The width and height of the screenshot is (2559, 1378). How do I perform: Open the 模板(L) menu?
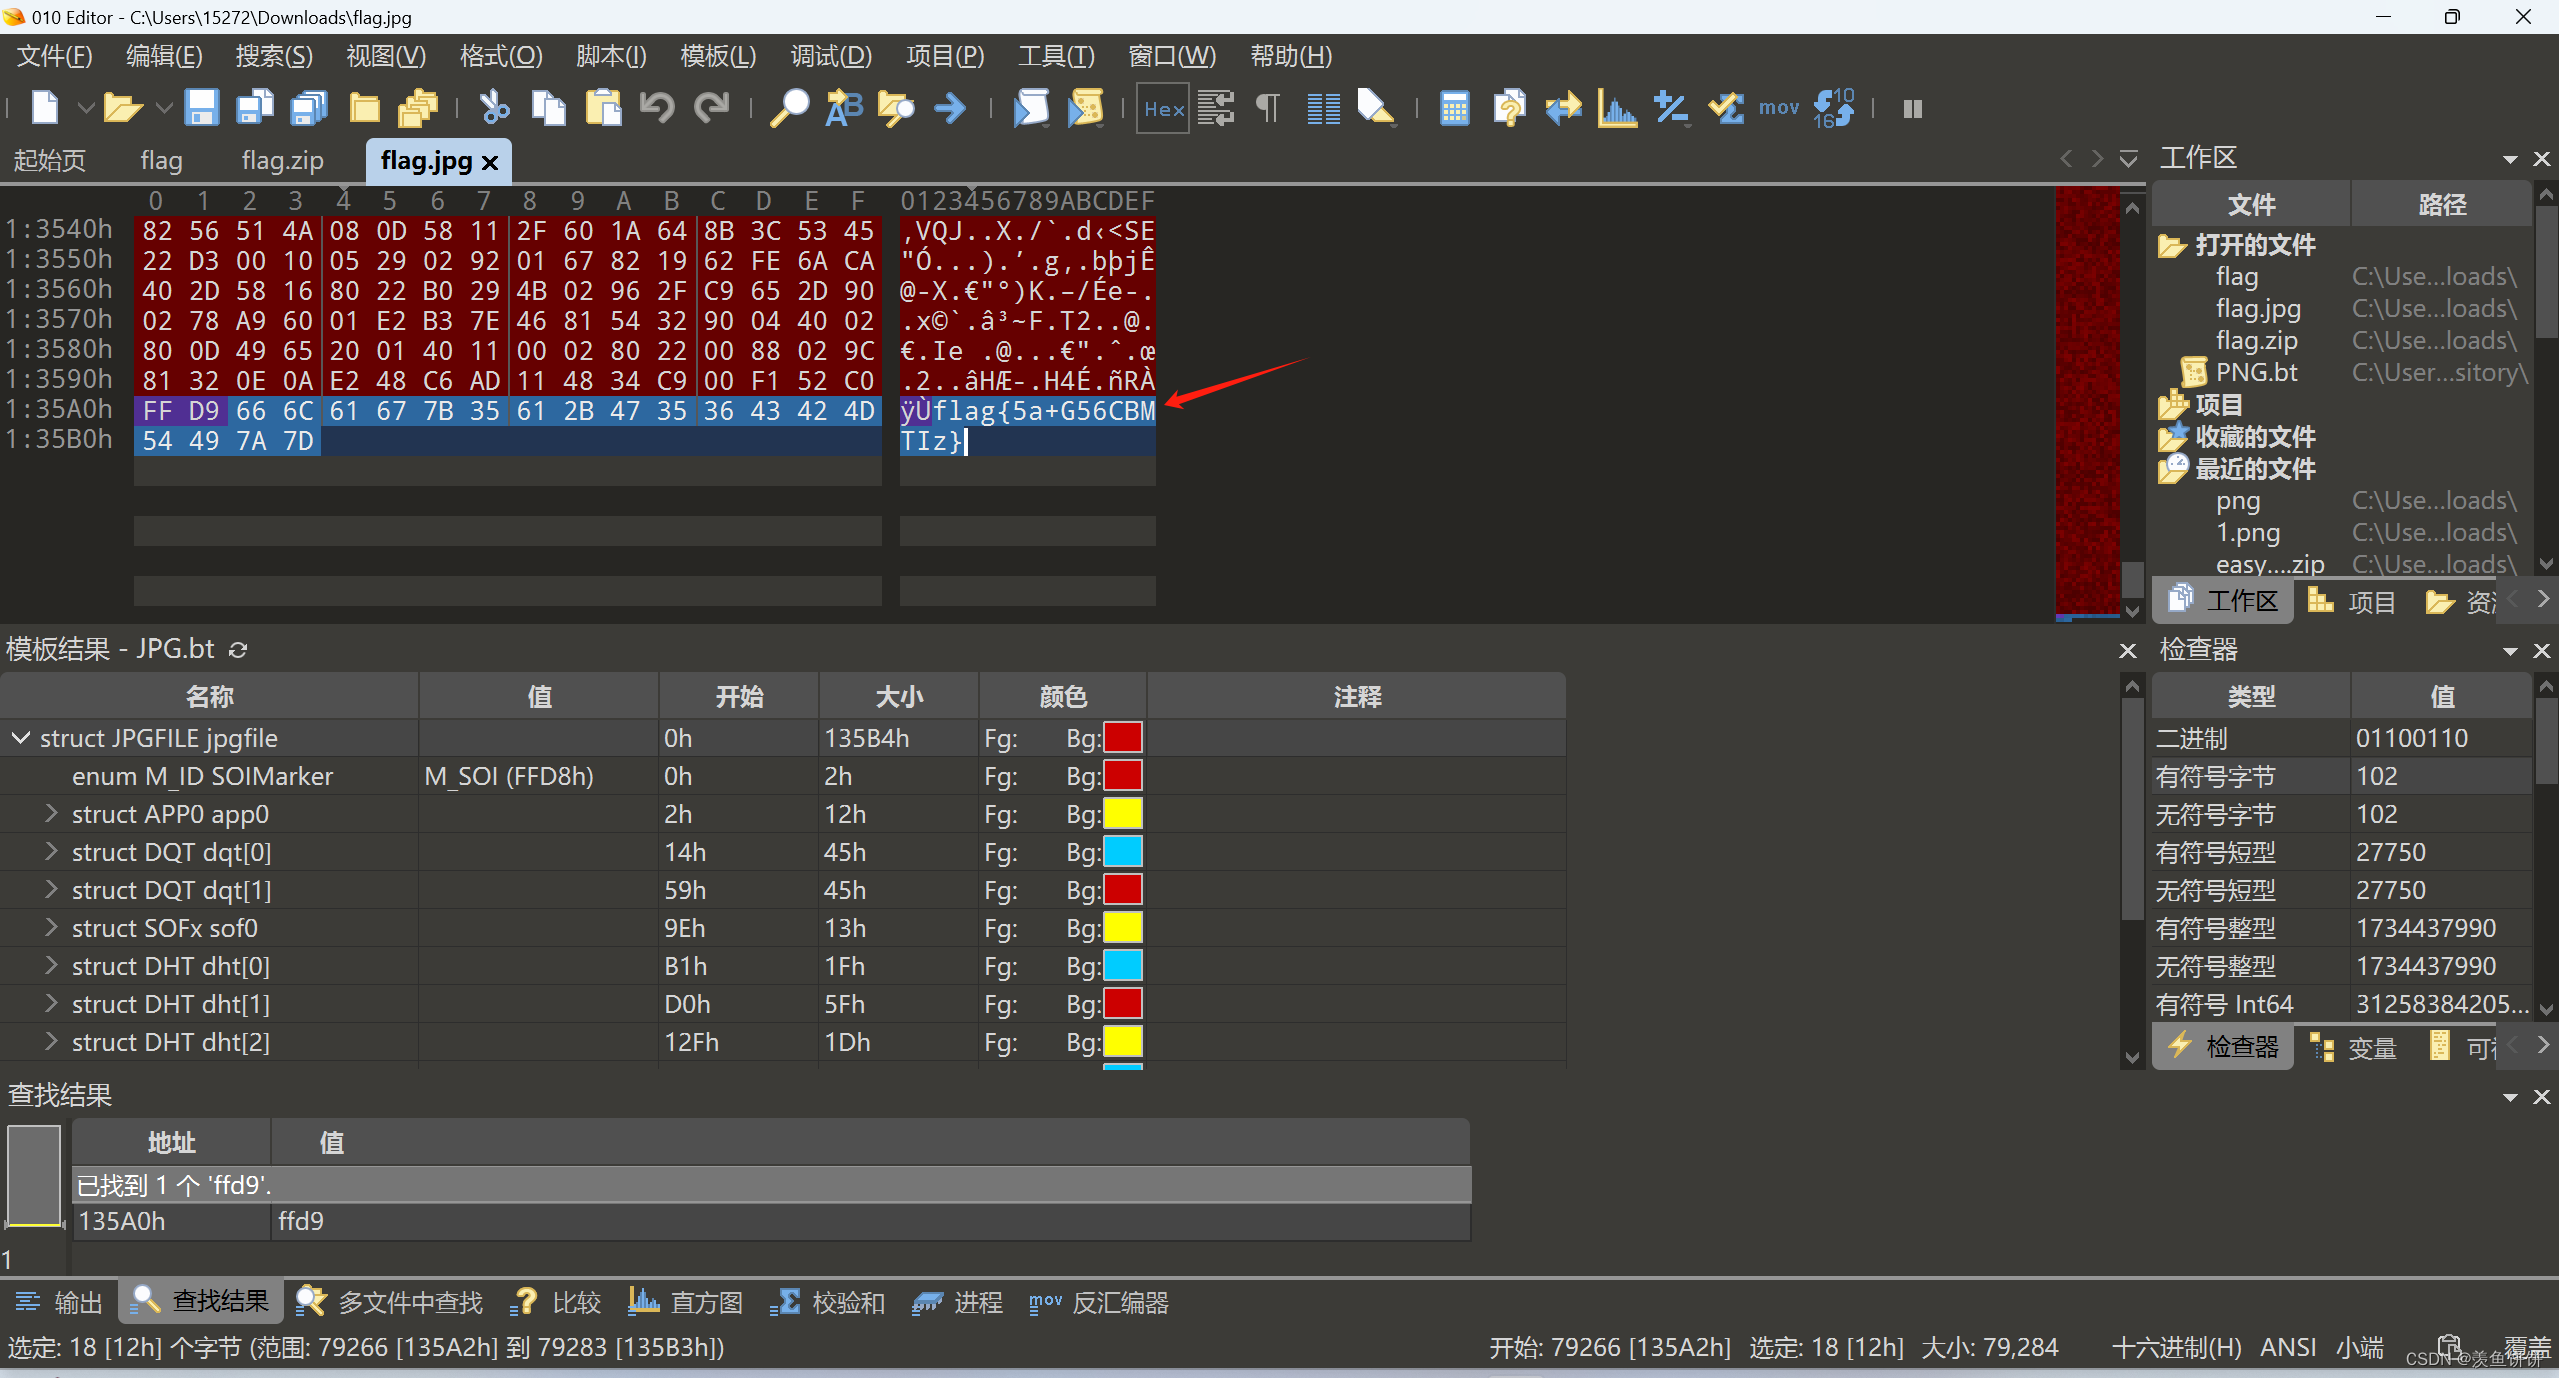(x=717, y=56)
